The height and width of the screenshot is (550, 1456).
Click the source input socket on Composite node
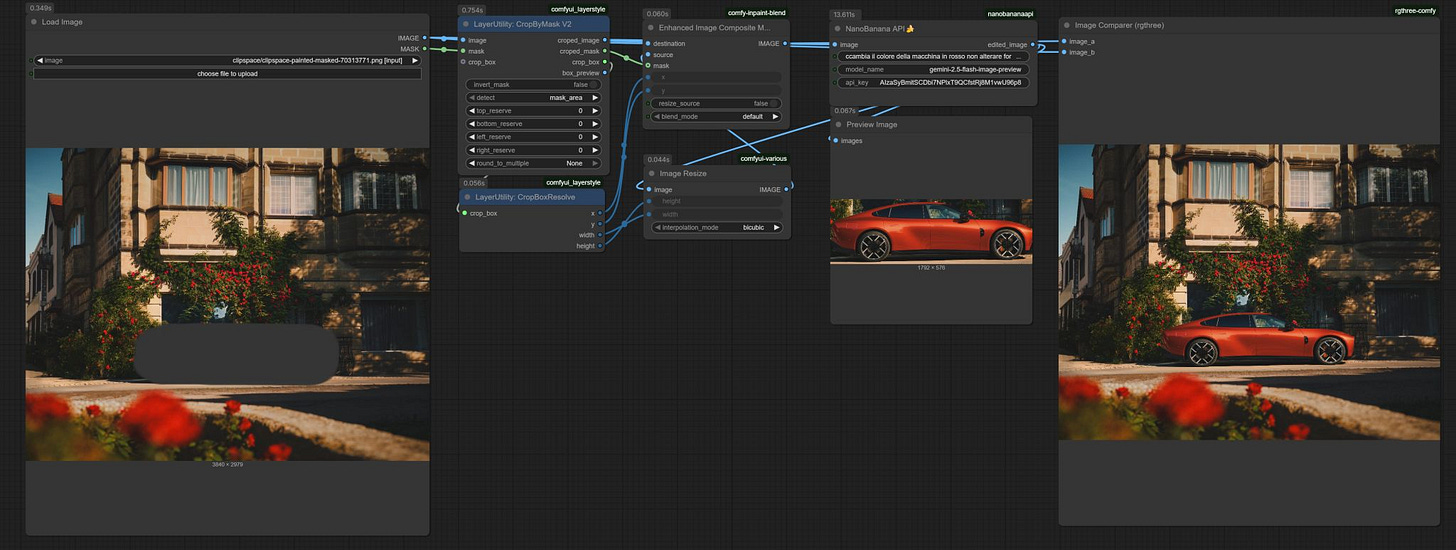647,55
